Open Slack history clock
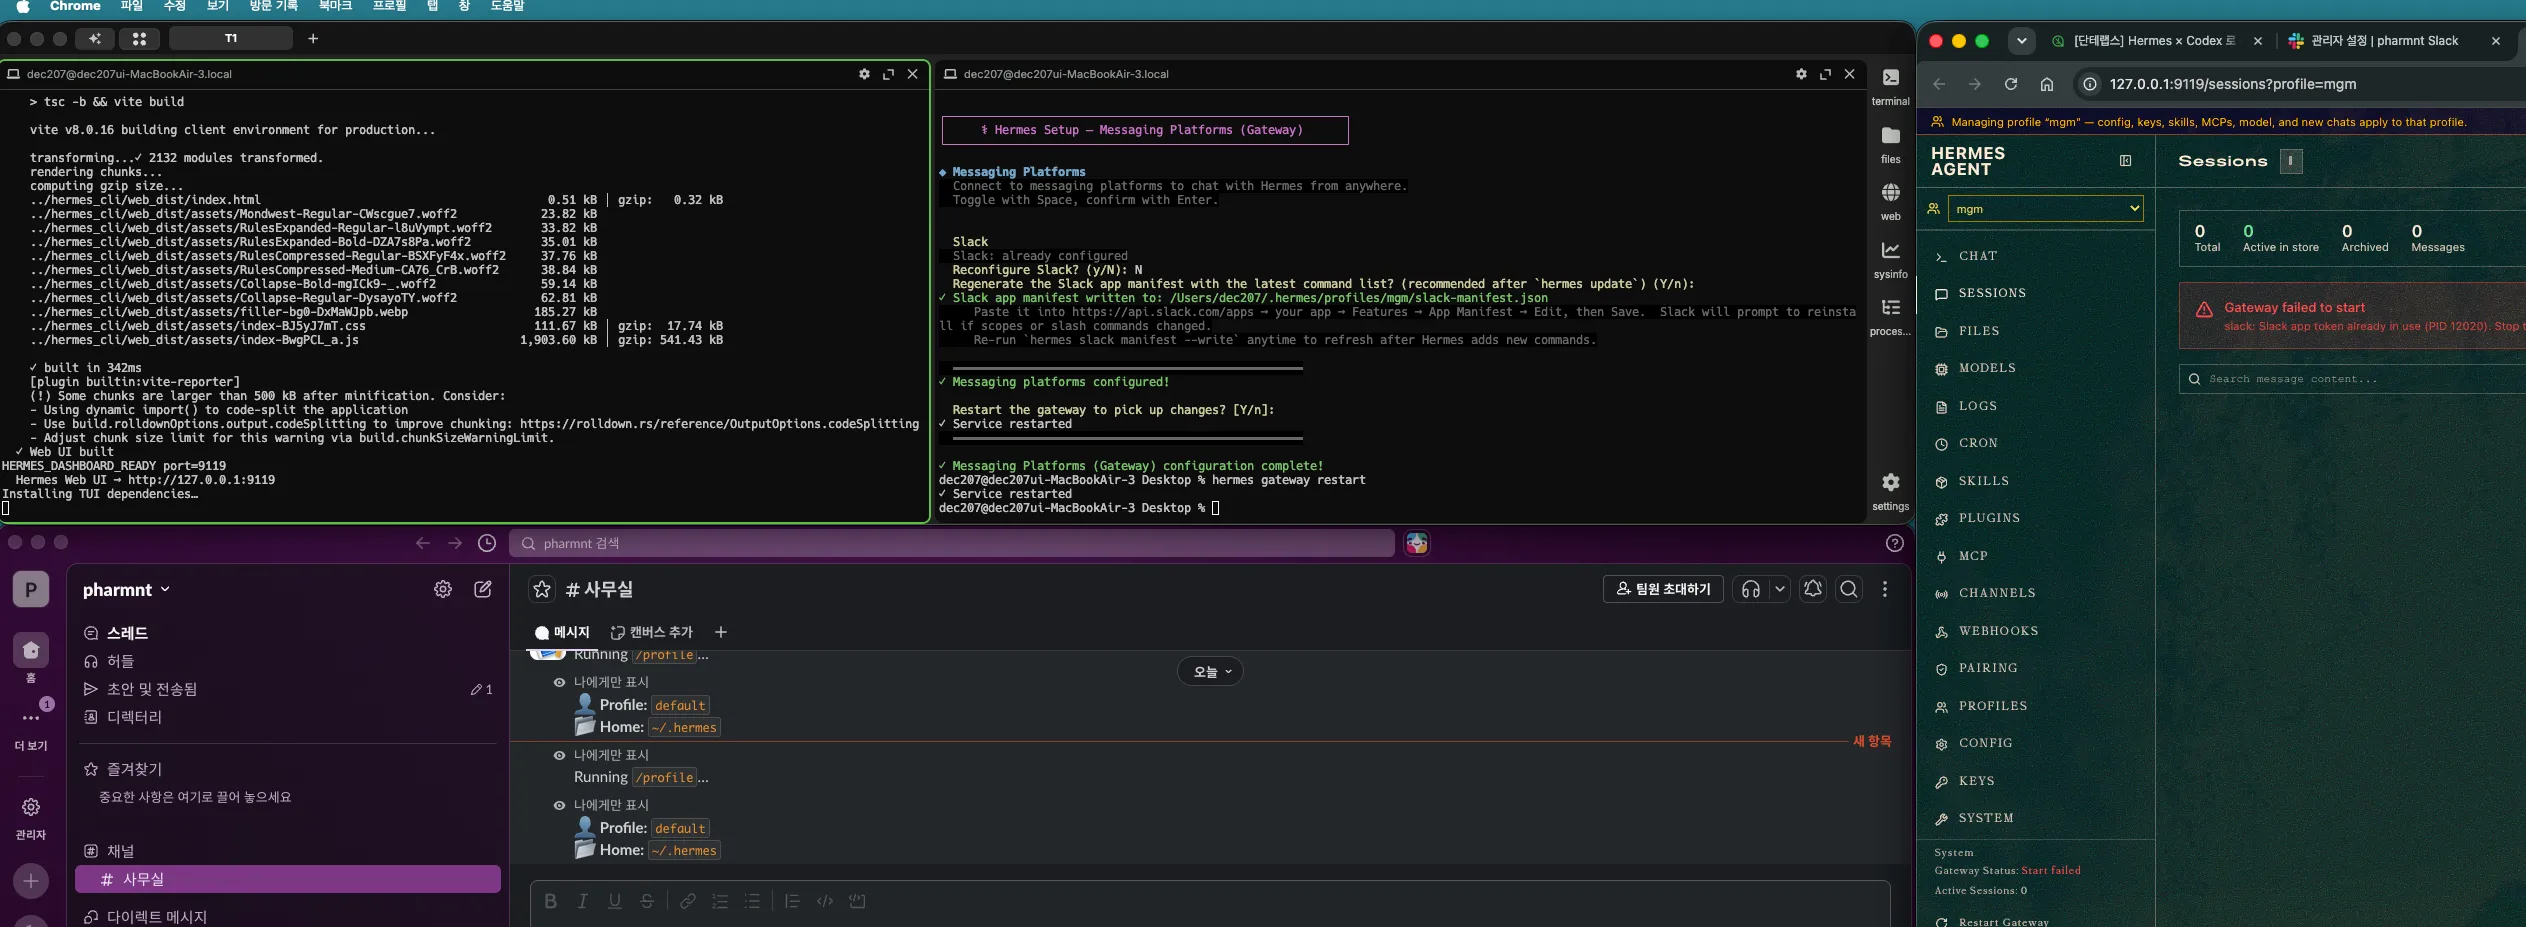The width and height of the screenshot is (2526, 927). click(487, 543)
